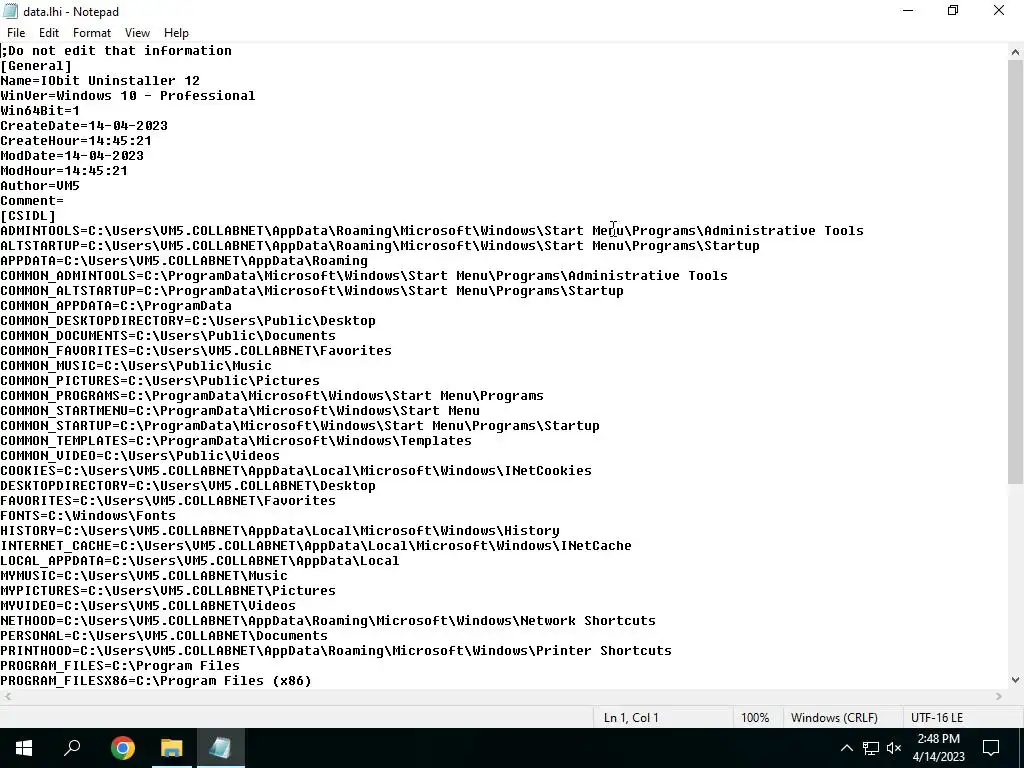Click UTF-16 LE encoding status

coord(936,718)
